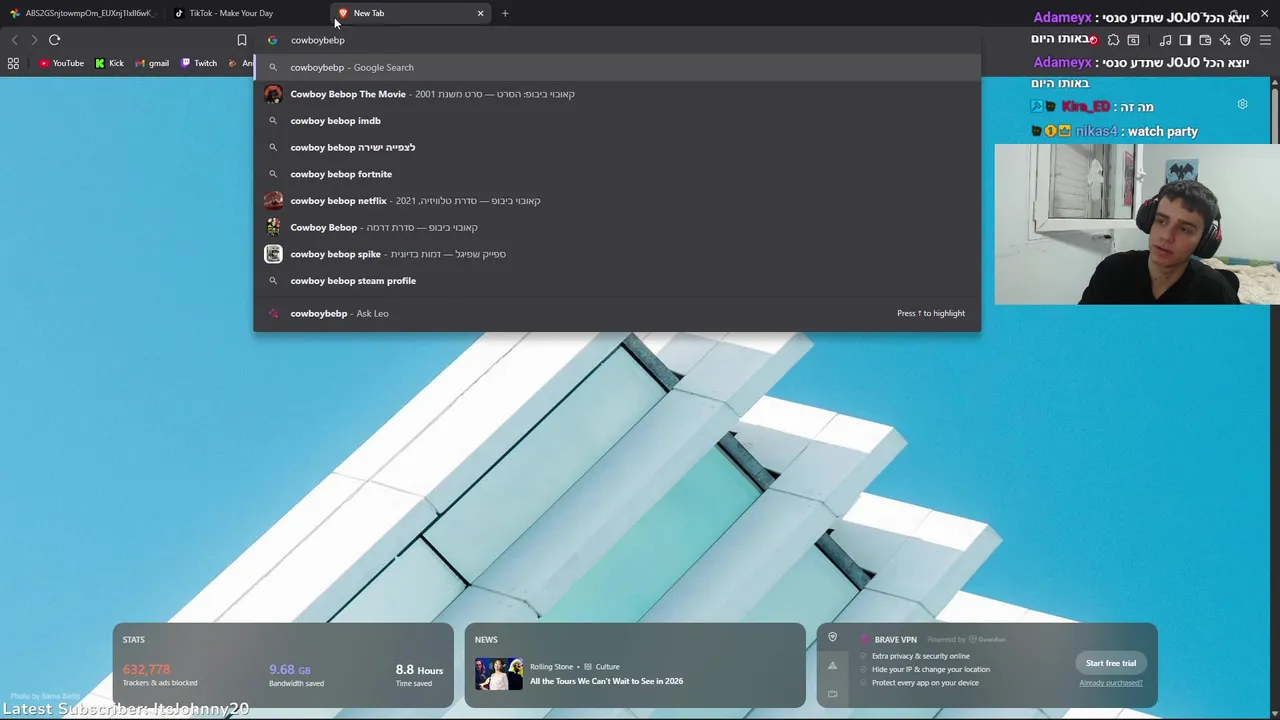Select the shield icon in VPN widget

coord(832,637)
